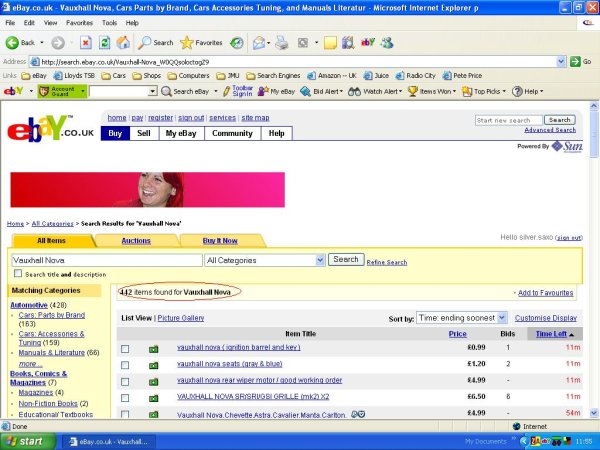
Task: Refresh the page with green arrows icon
Action: tap(104, 43)
